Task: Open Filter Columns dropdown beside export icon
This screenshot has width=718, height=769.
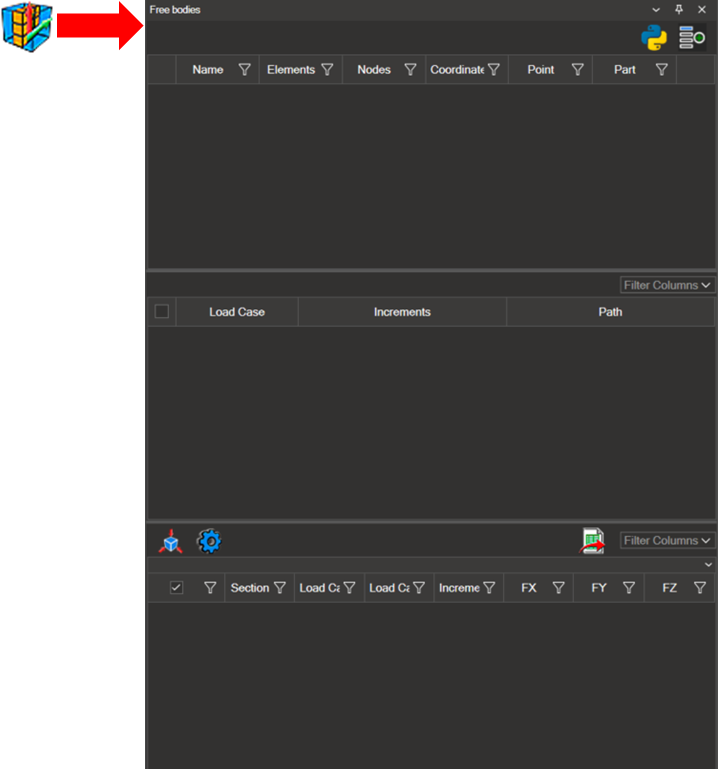Action: (x=667, y=540)
